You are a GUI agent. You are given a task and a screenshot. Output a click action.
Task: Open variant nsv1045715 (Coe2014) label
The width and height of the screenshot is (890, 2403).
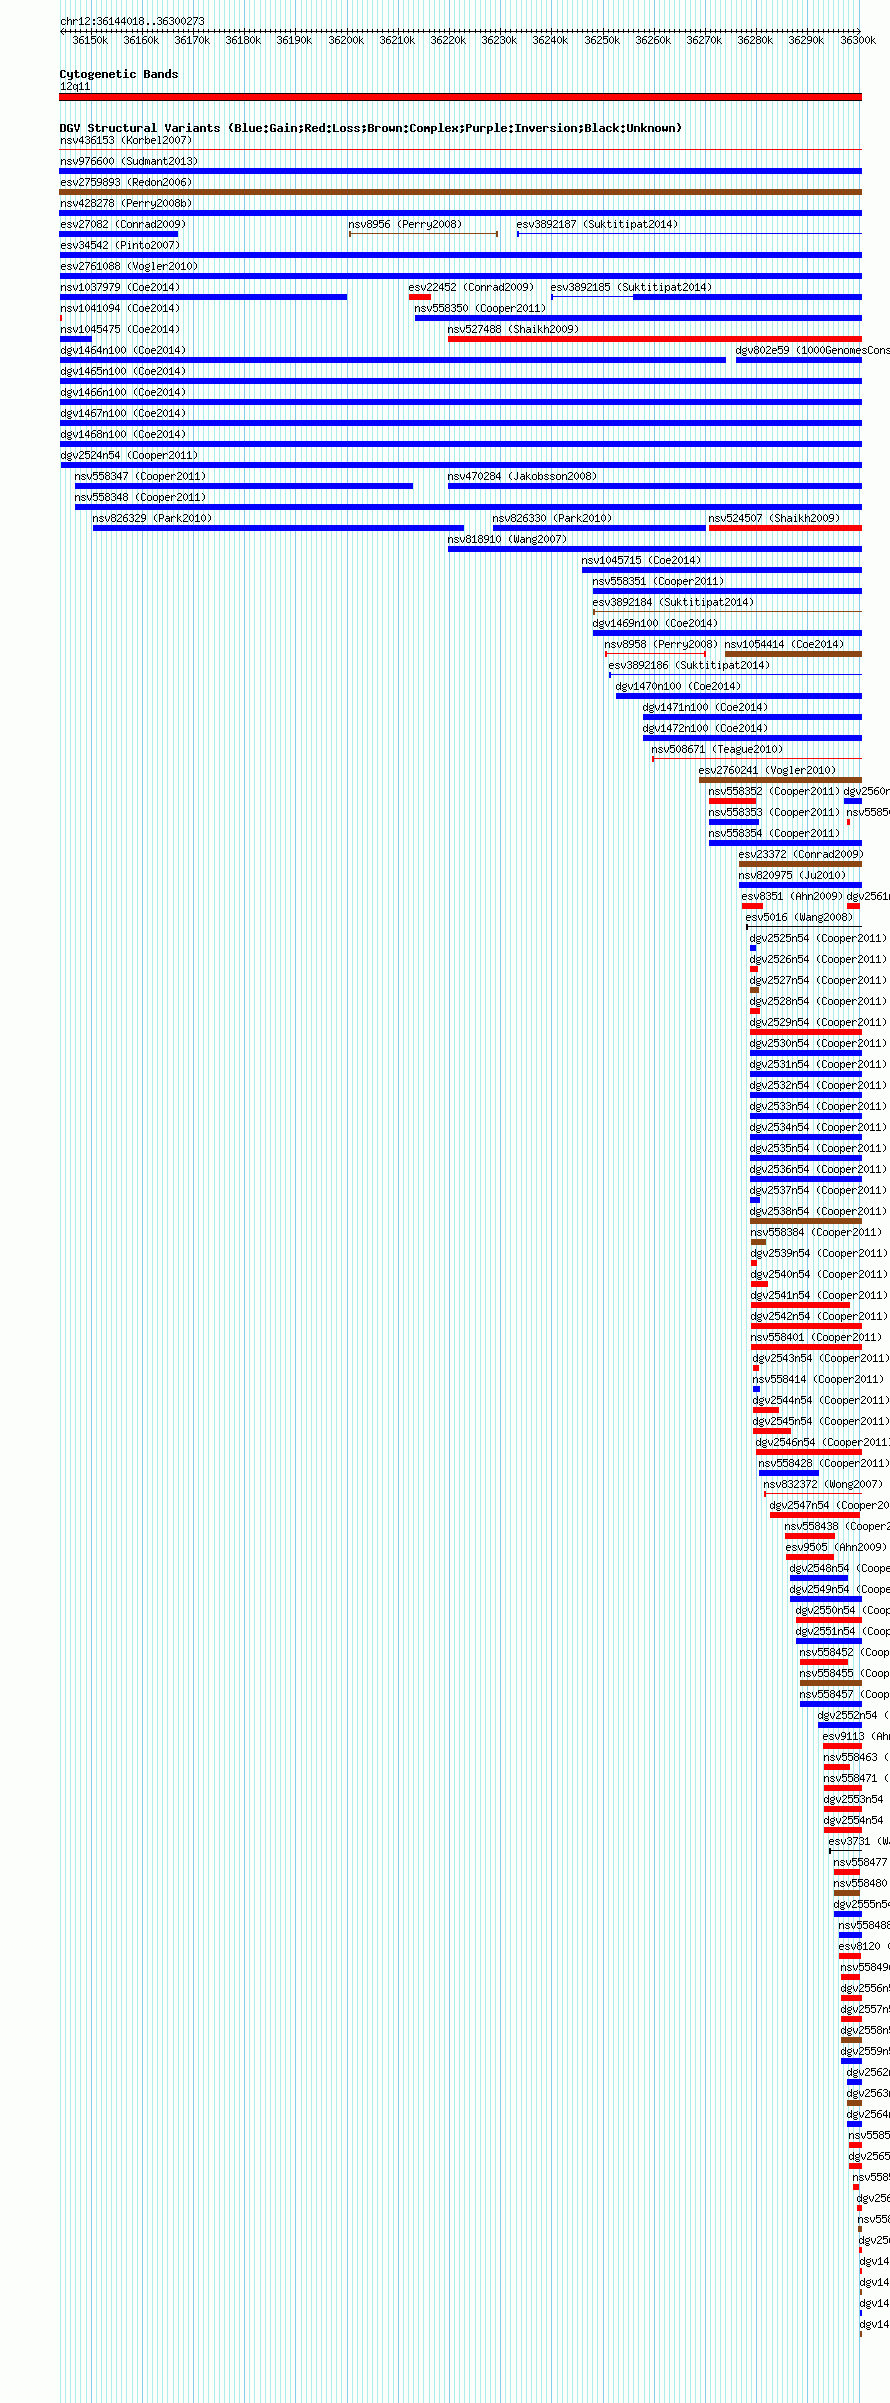(x=641, y=560)
